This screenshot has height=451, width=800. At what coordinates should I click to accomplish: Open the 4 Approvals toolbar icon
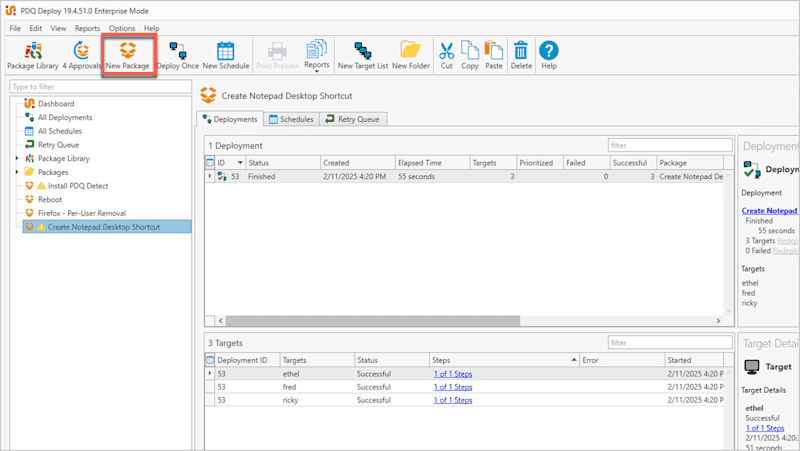point(82,56)
